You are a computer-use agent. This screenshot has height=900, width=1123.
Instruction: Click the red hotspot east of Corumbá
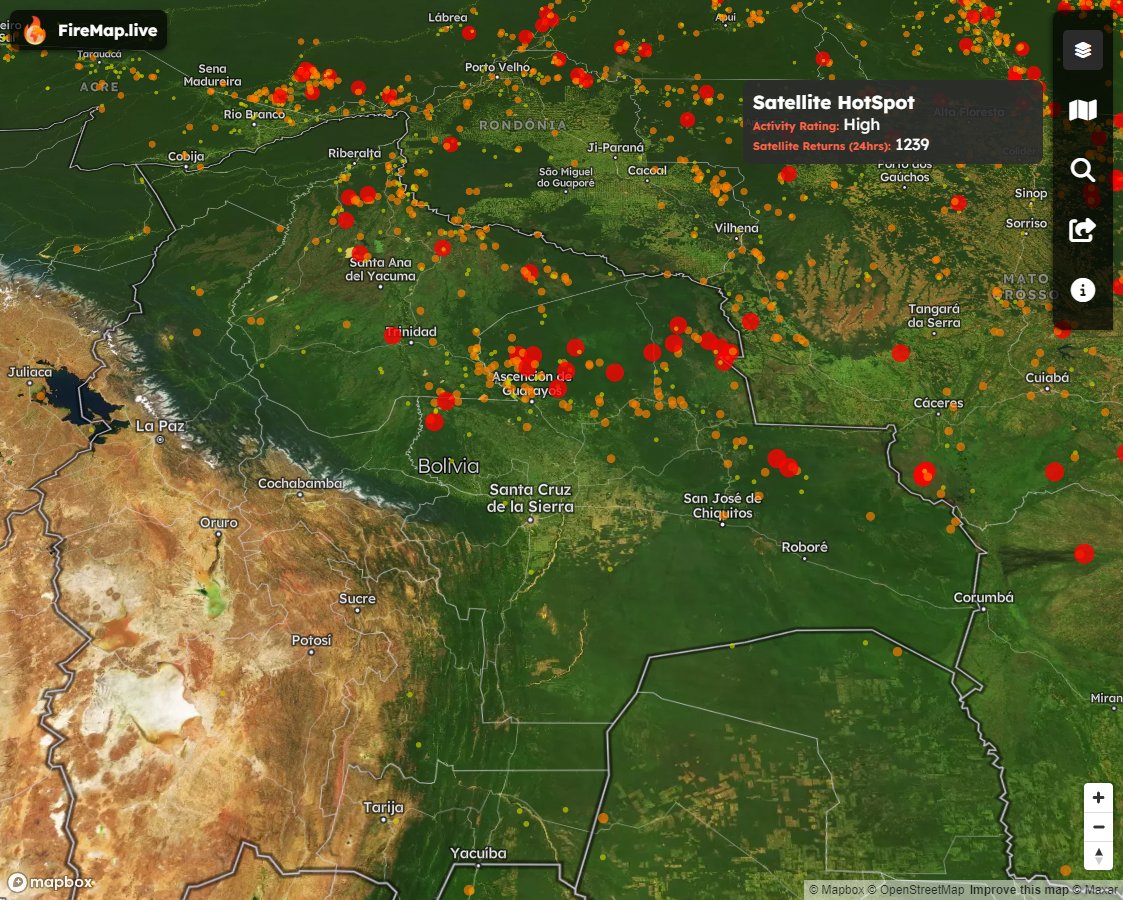(x=1084, y=553)
